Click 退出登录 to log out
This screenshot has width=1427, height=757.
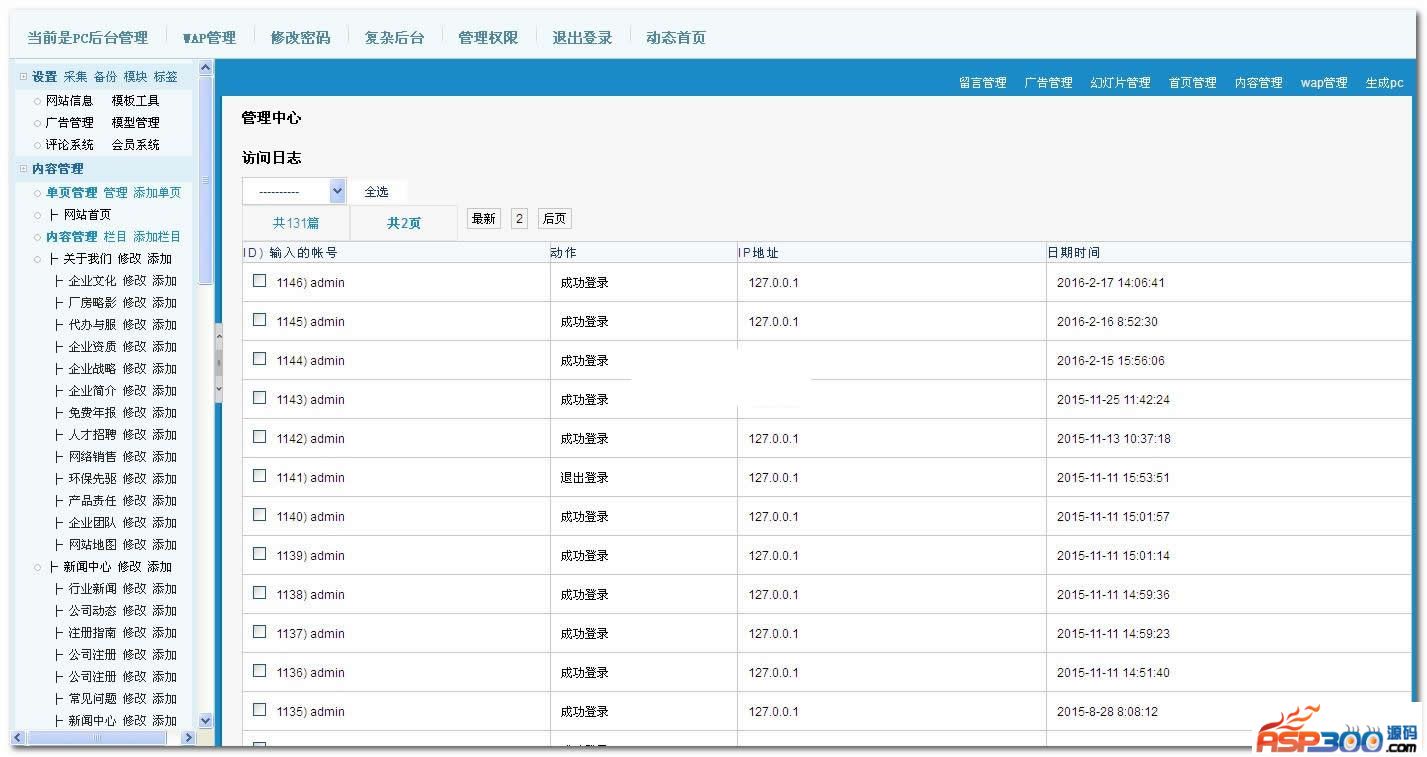(x=582, y=38)
